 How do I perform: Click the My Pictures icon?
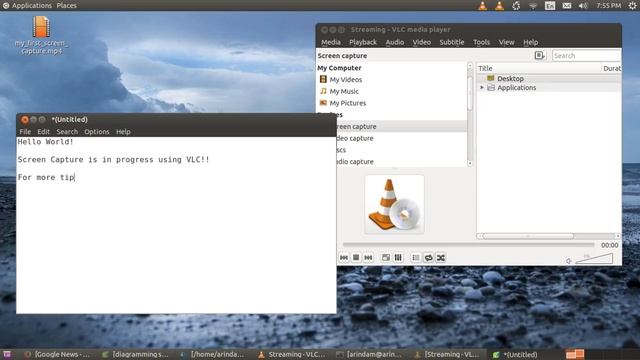coord(323,102)
